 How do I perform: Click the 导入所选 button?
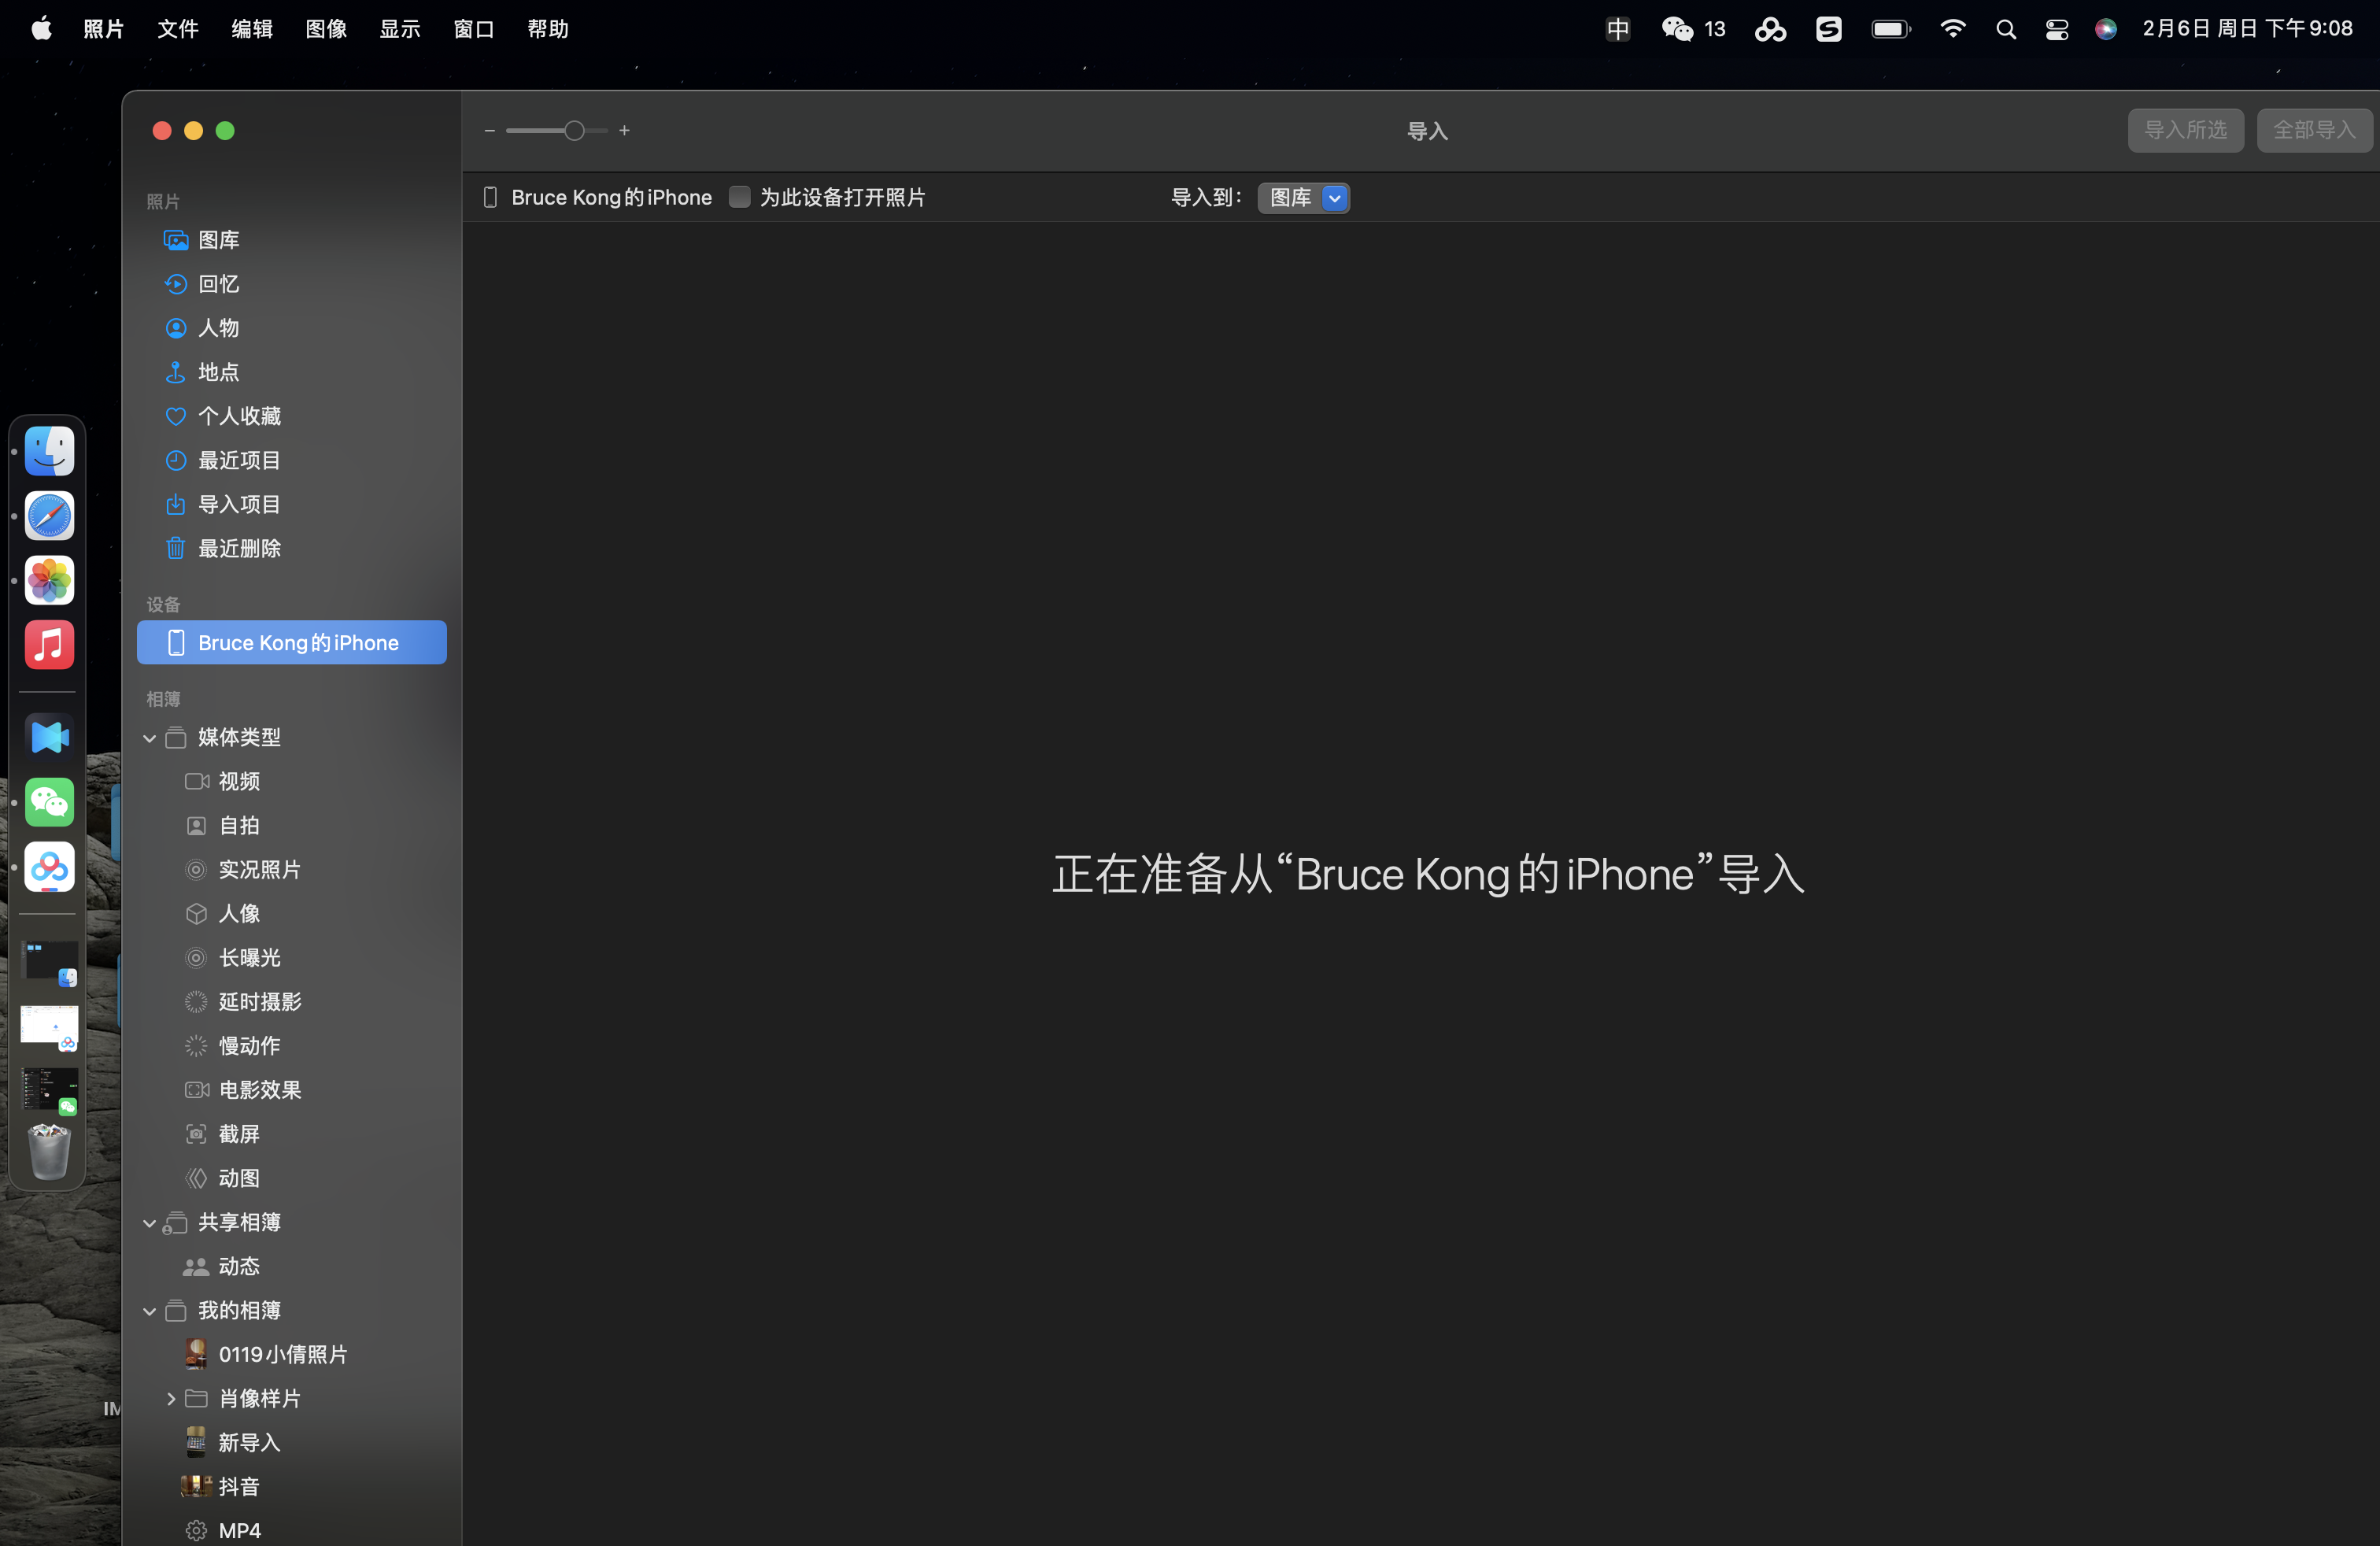(2185, 130)
